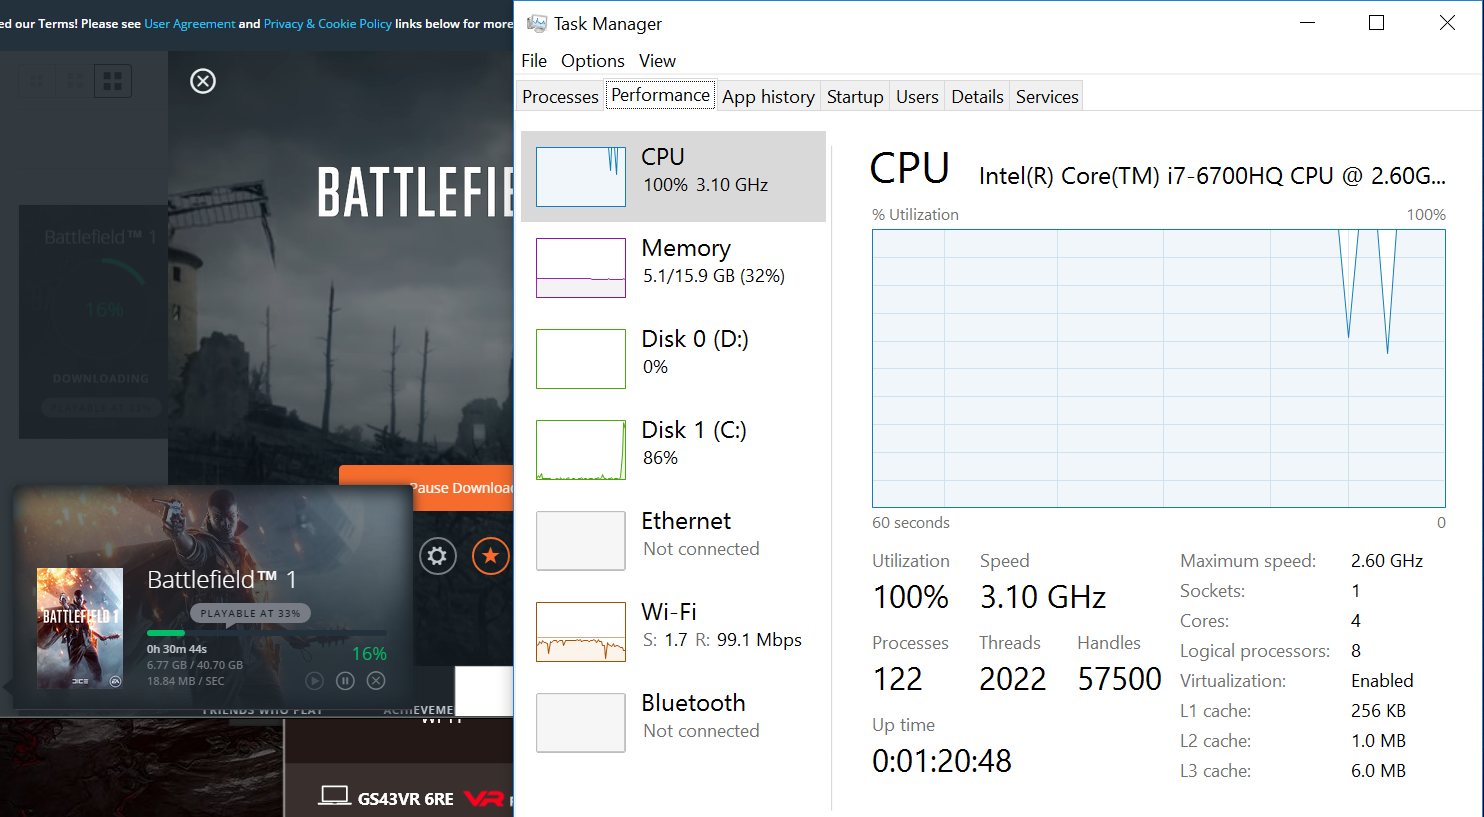Click the orange Pause Download button

pos(427,488)
